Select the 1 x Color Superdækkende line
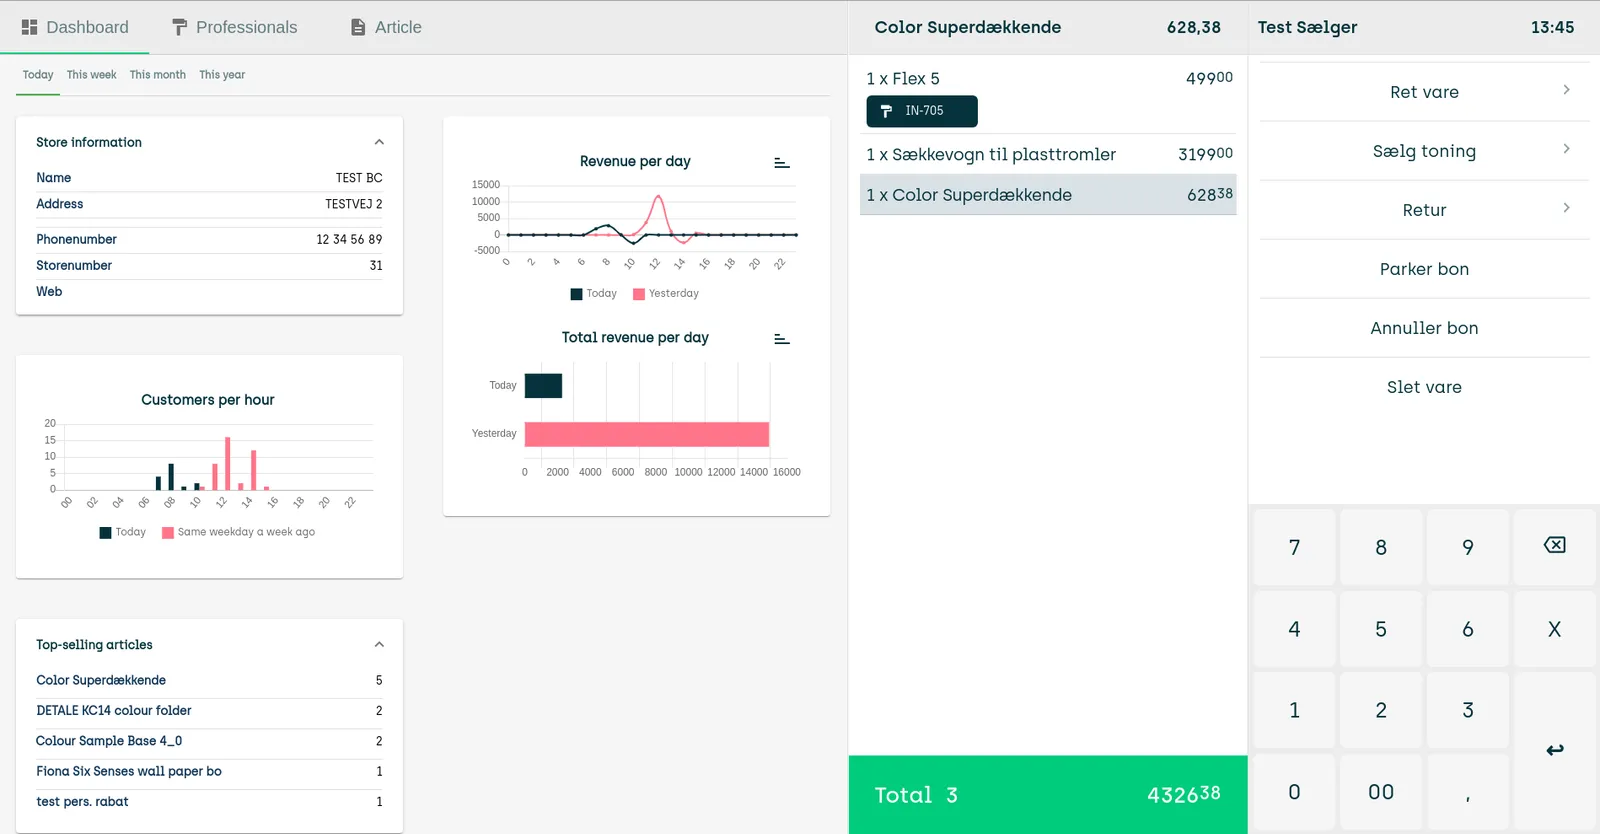Viewport: 1600px width, 834px height. [1048, 195]
